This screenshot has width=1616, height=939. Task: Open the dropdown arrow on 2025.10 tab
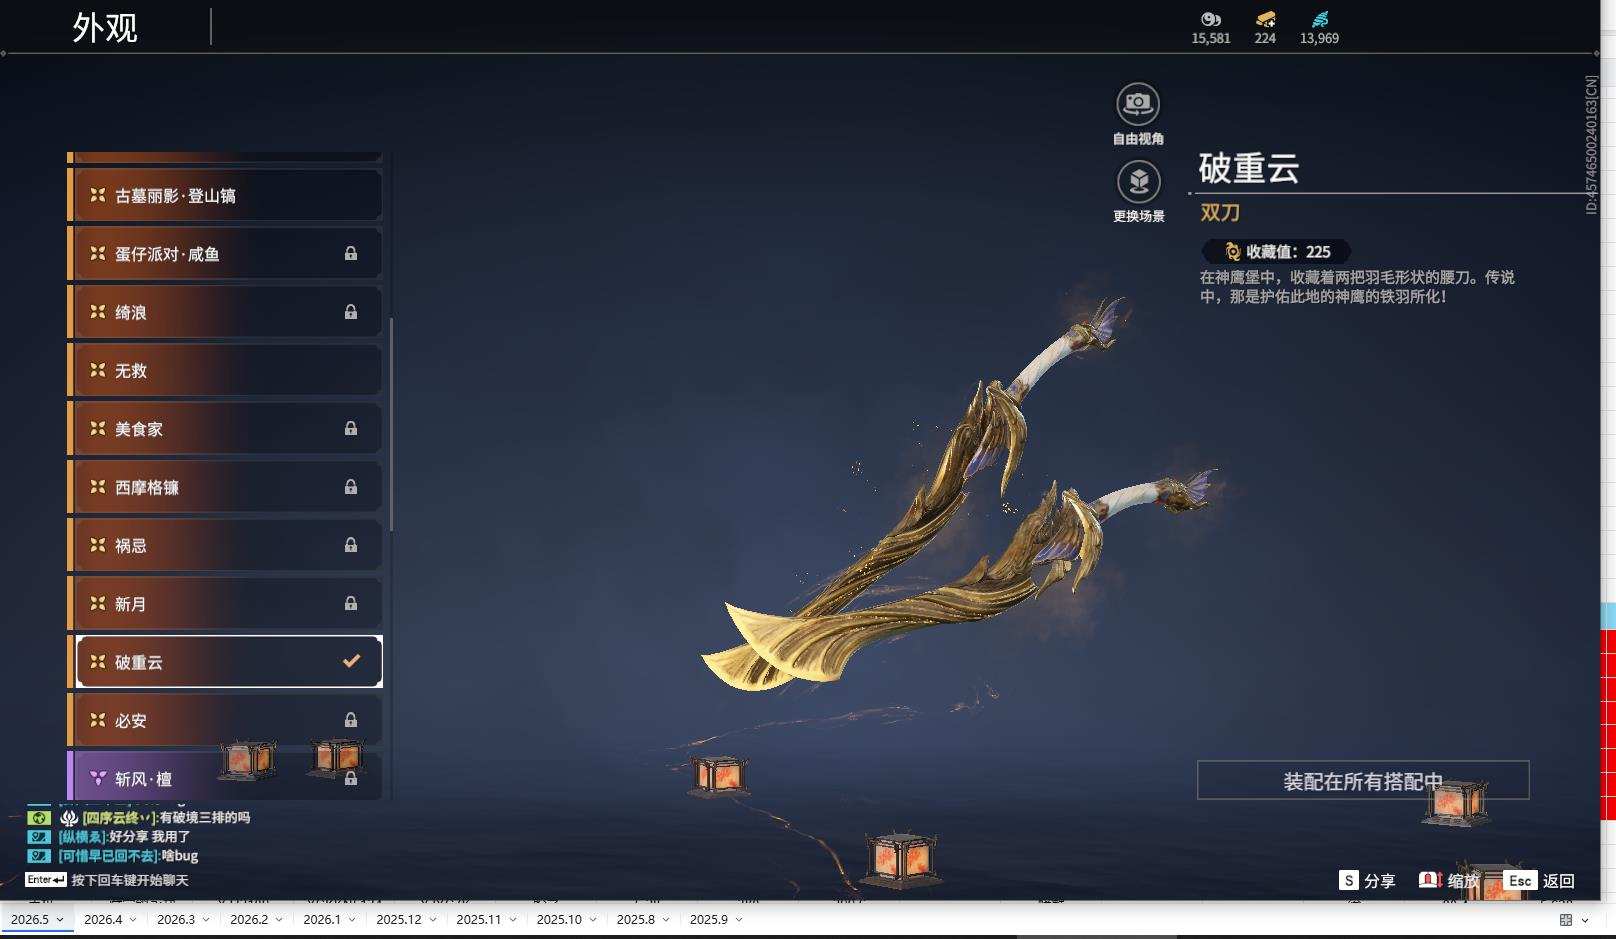(x=593, y=920)
